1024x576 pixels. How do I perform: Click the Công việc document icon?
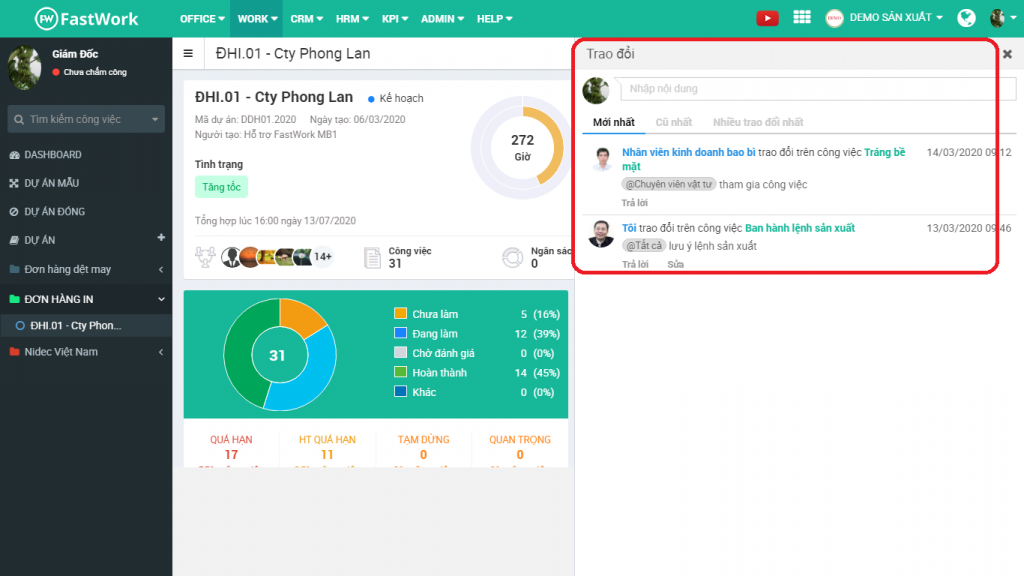[372, 257]
